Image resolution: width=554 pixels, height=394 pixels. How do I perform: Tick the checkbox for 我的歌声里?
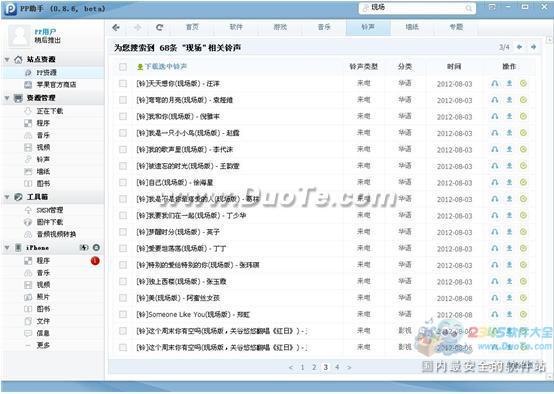[123, 149]
